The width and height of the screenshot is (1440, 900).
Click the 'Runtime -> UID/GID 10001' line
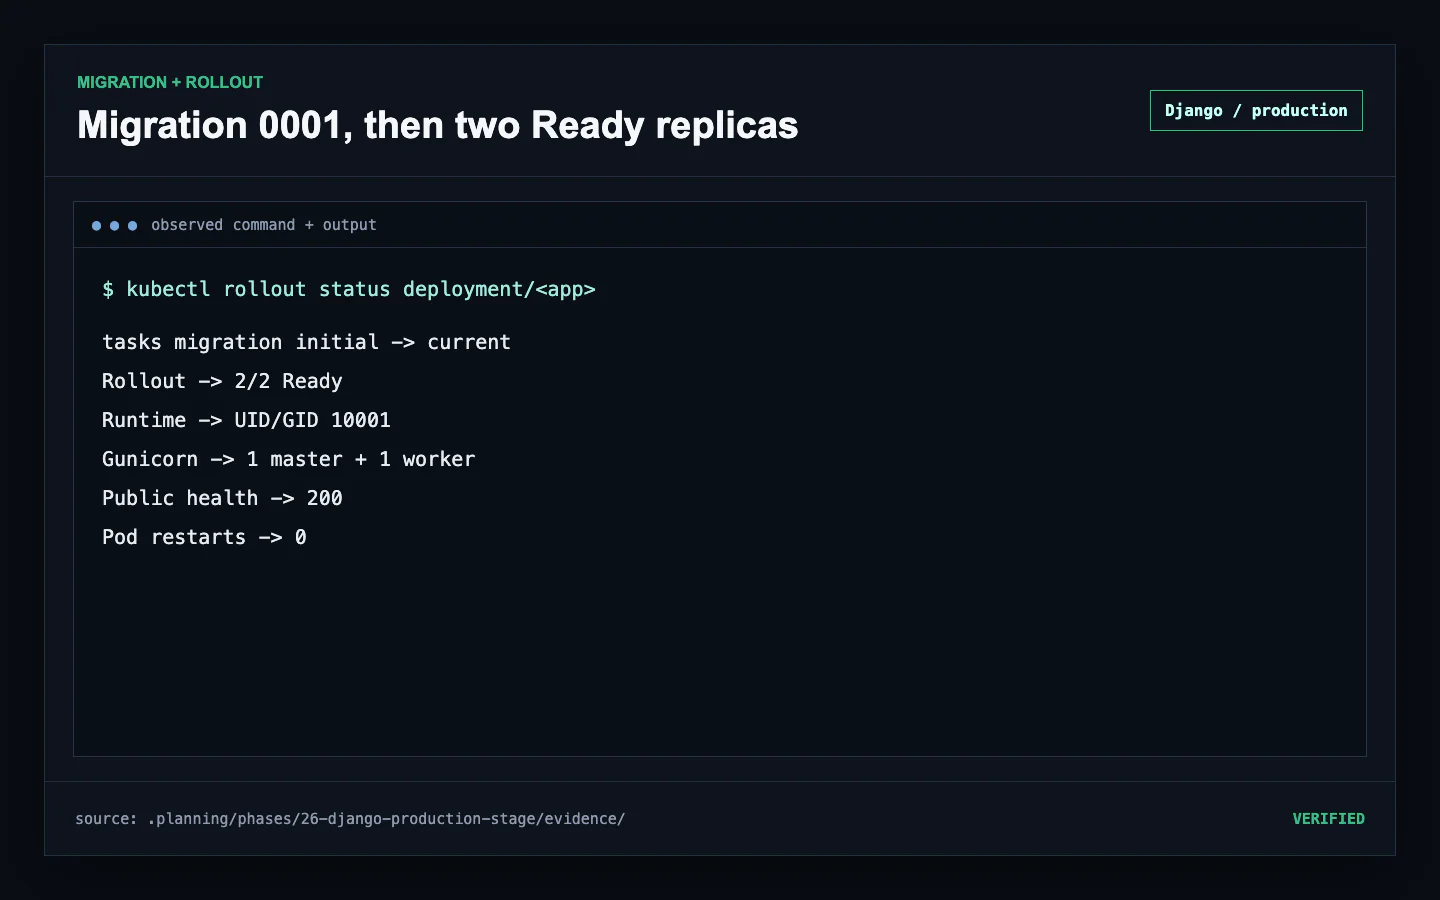(246, 420)
